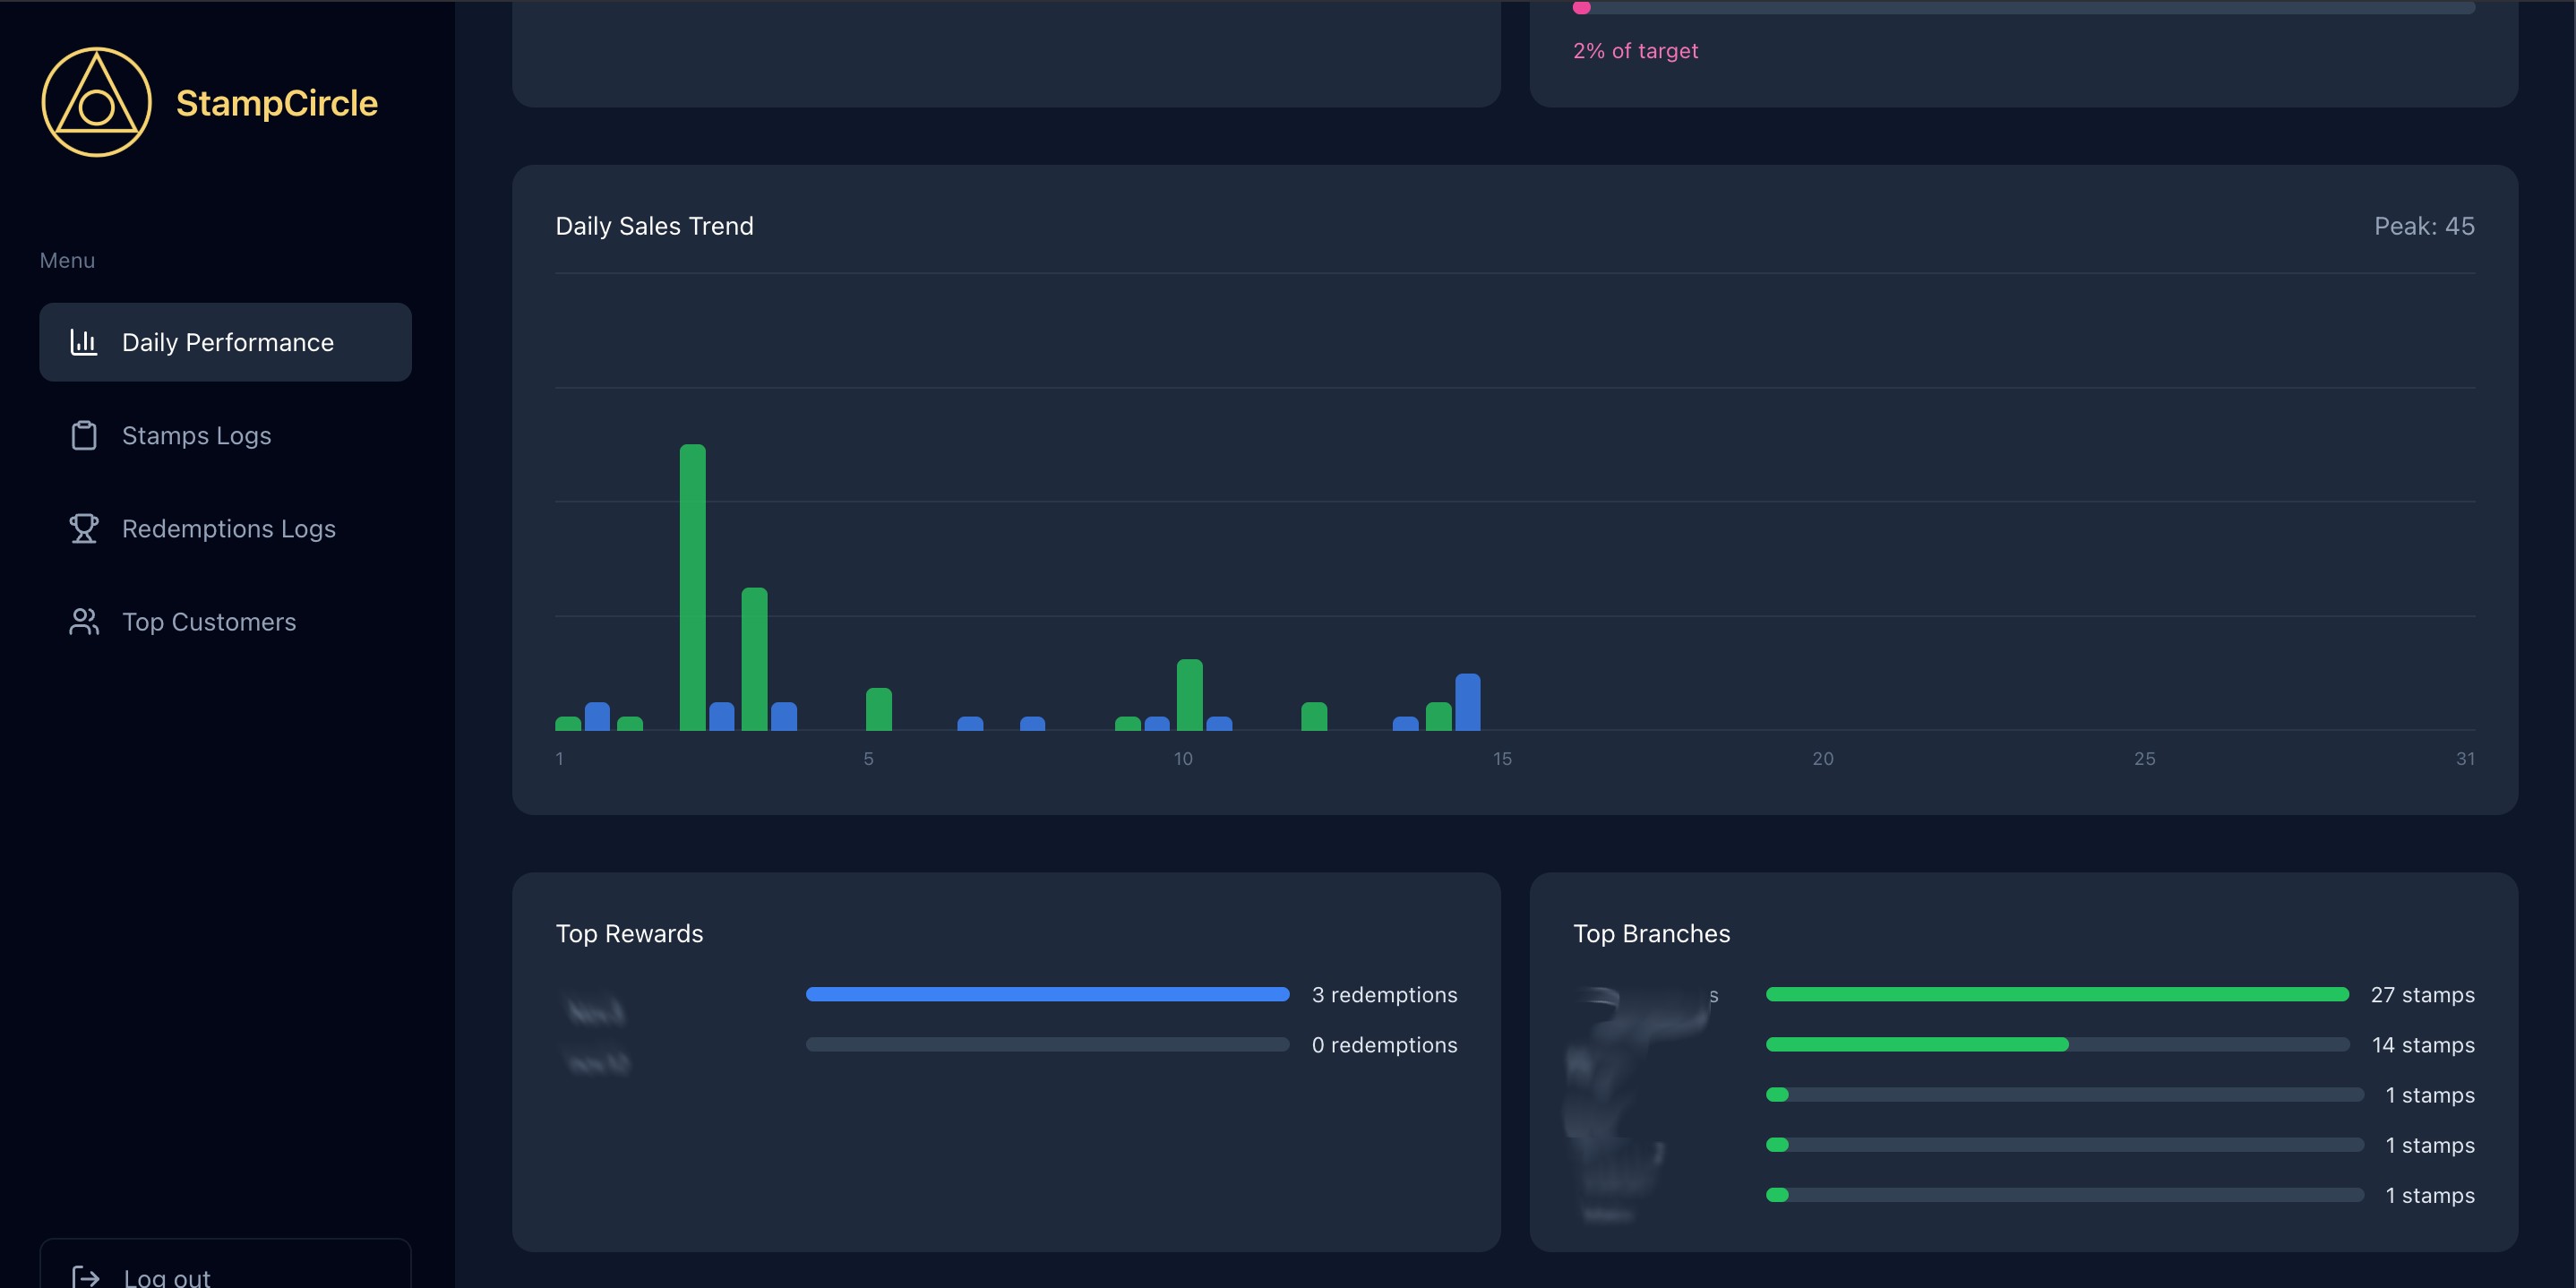2576x1288 pixels.
Task: Click the Peak: 45 label
Action: coord(2423,226)
